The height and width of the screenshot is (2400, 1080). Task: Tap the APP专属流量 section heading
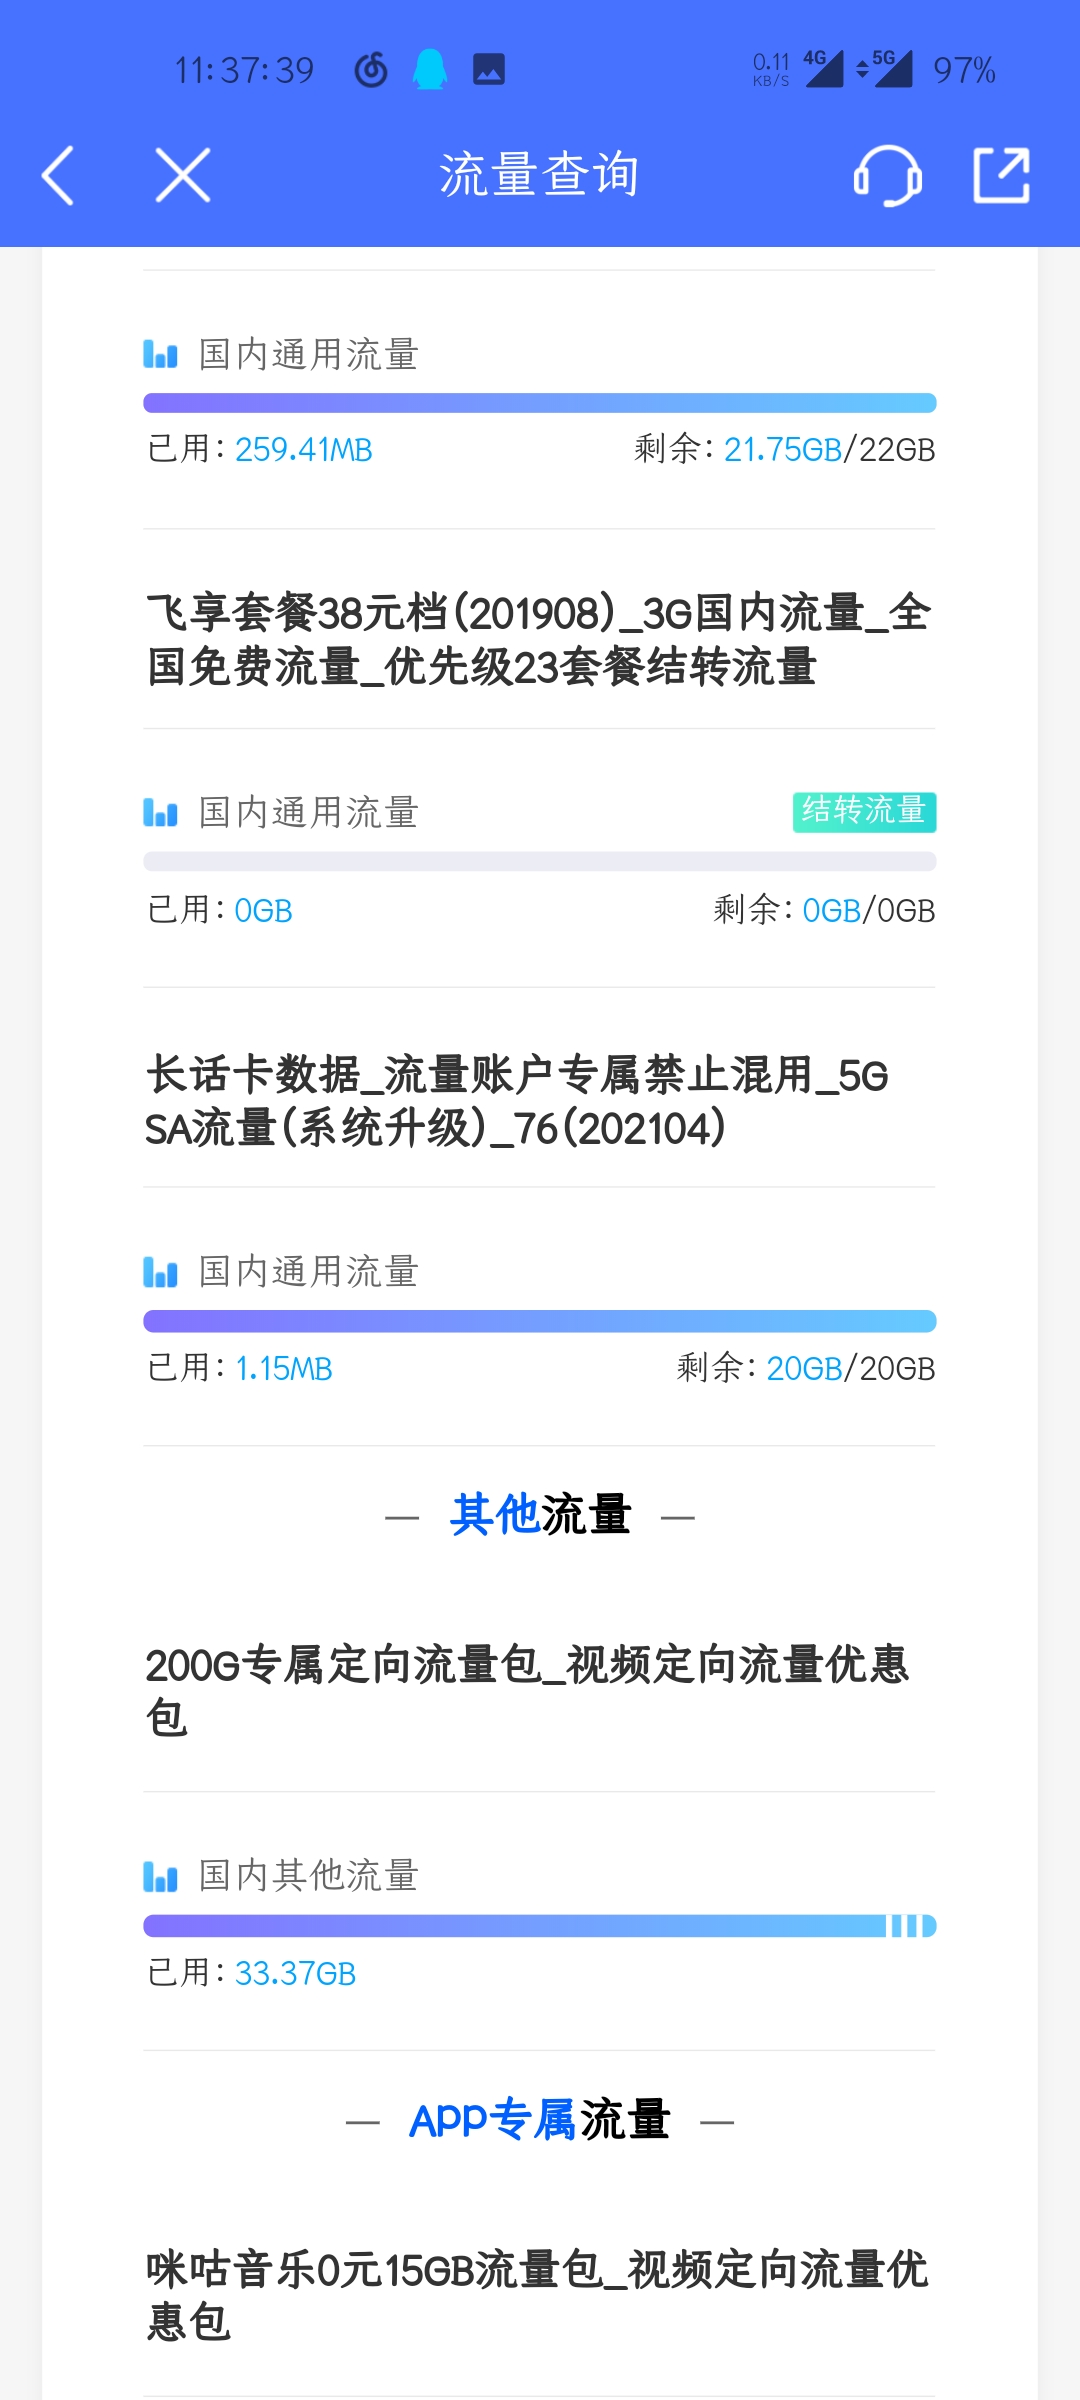pos(540,2120)
